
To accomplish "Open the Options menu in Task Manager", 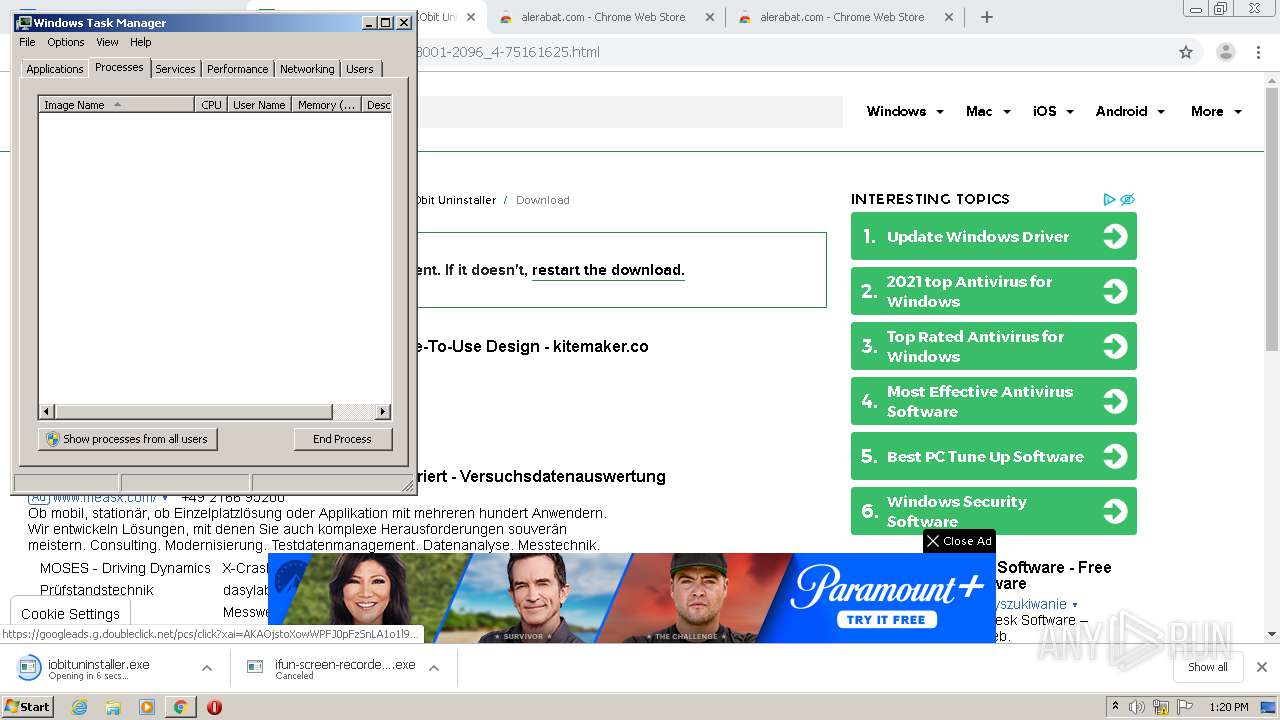I will 66,42.
